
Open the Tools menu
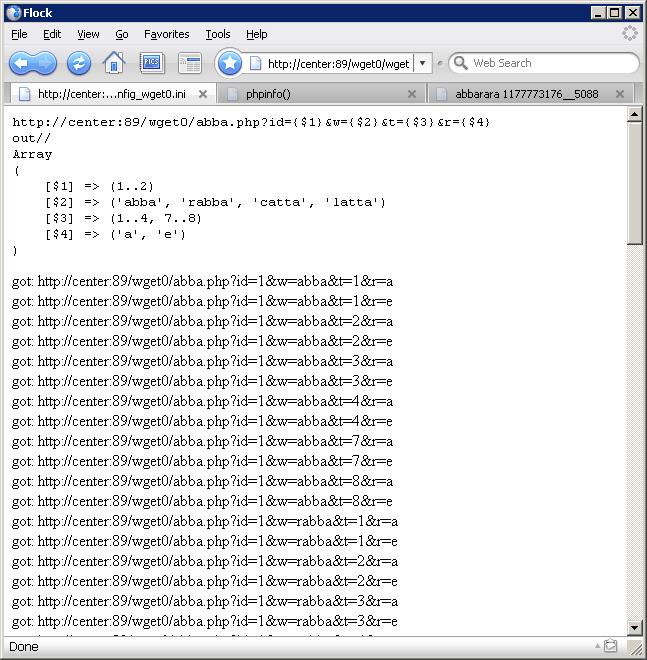point(217,34)
